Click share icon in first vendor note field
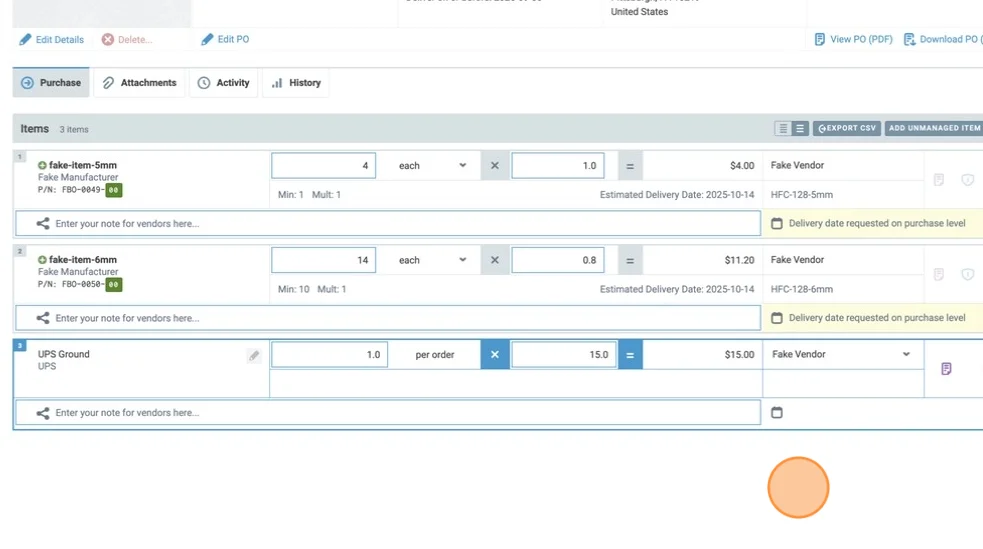 point(43,224)
